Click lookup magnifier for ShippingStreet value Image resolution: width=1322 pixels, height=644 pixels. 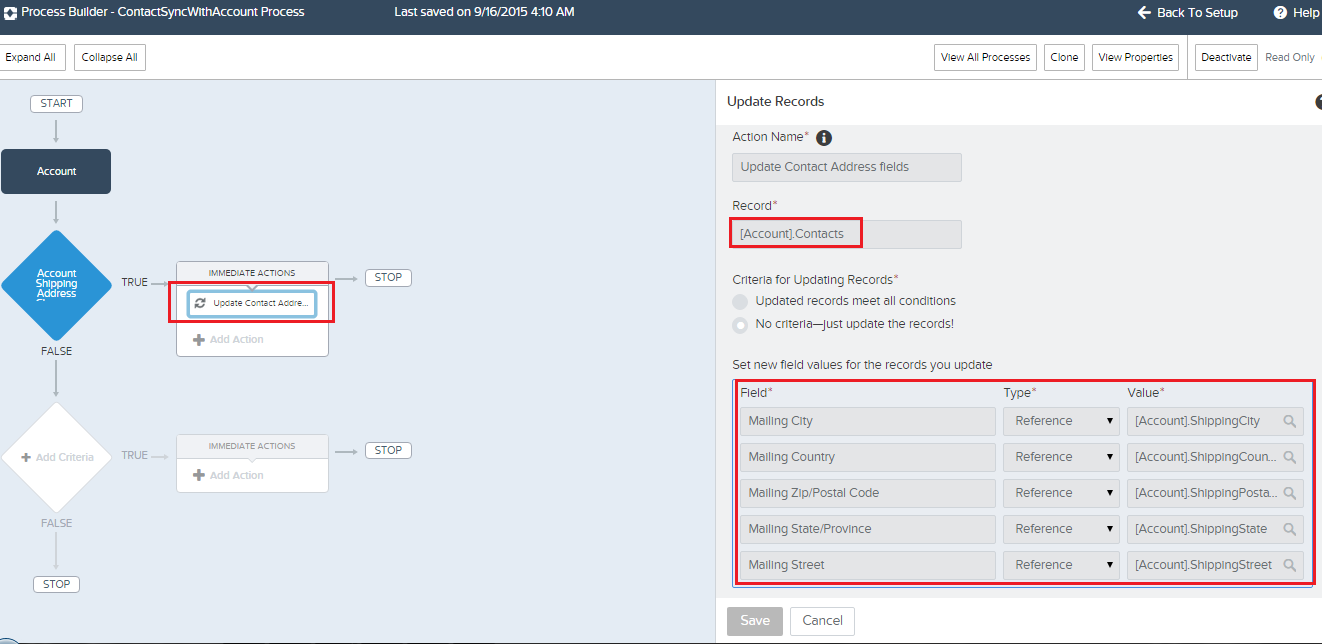point(1290,565)
